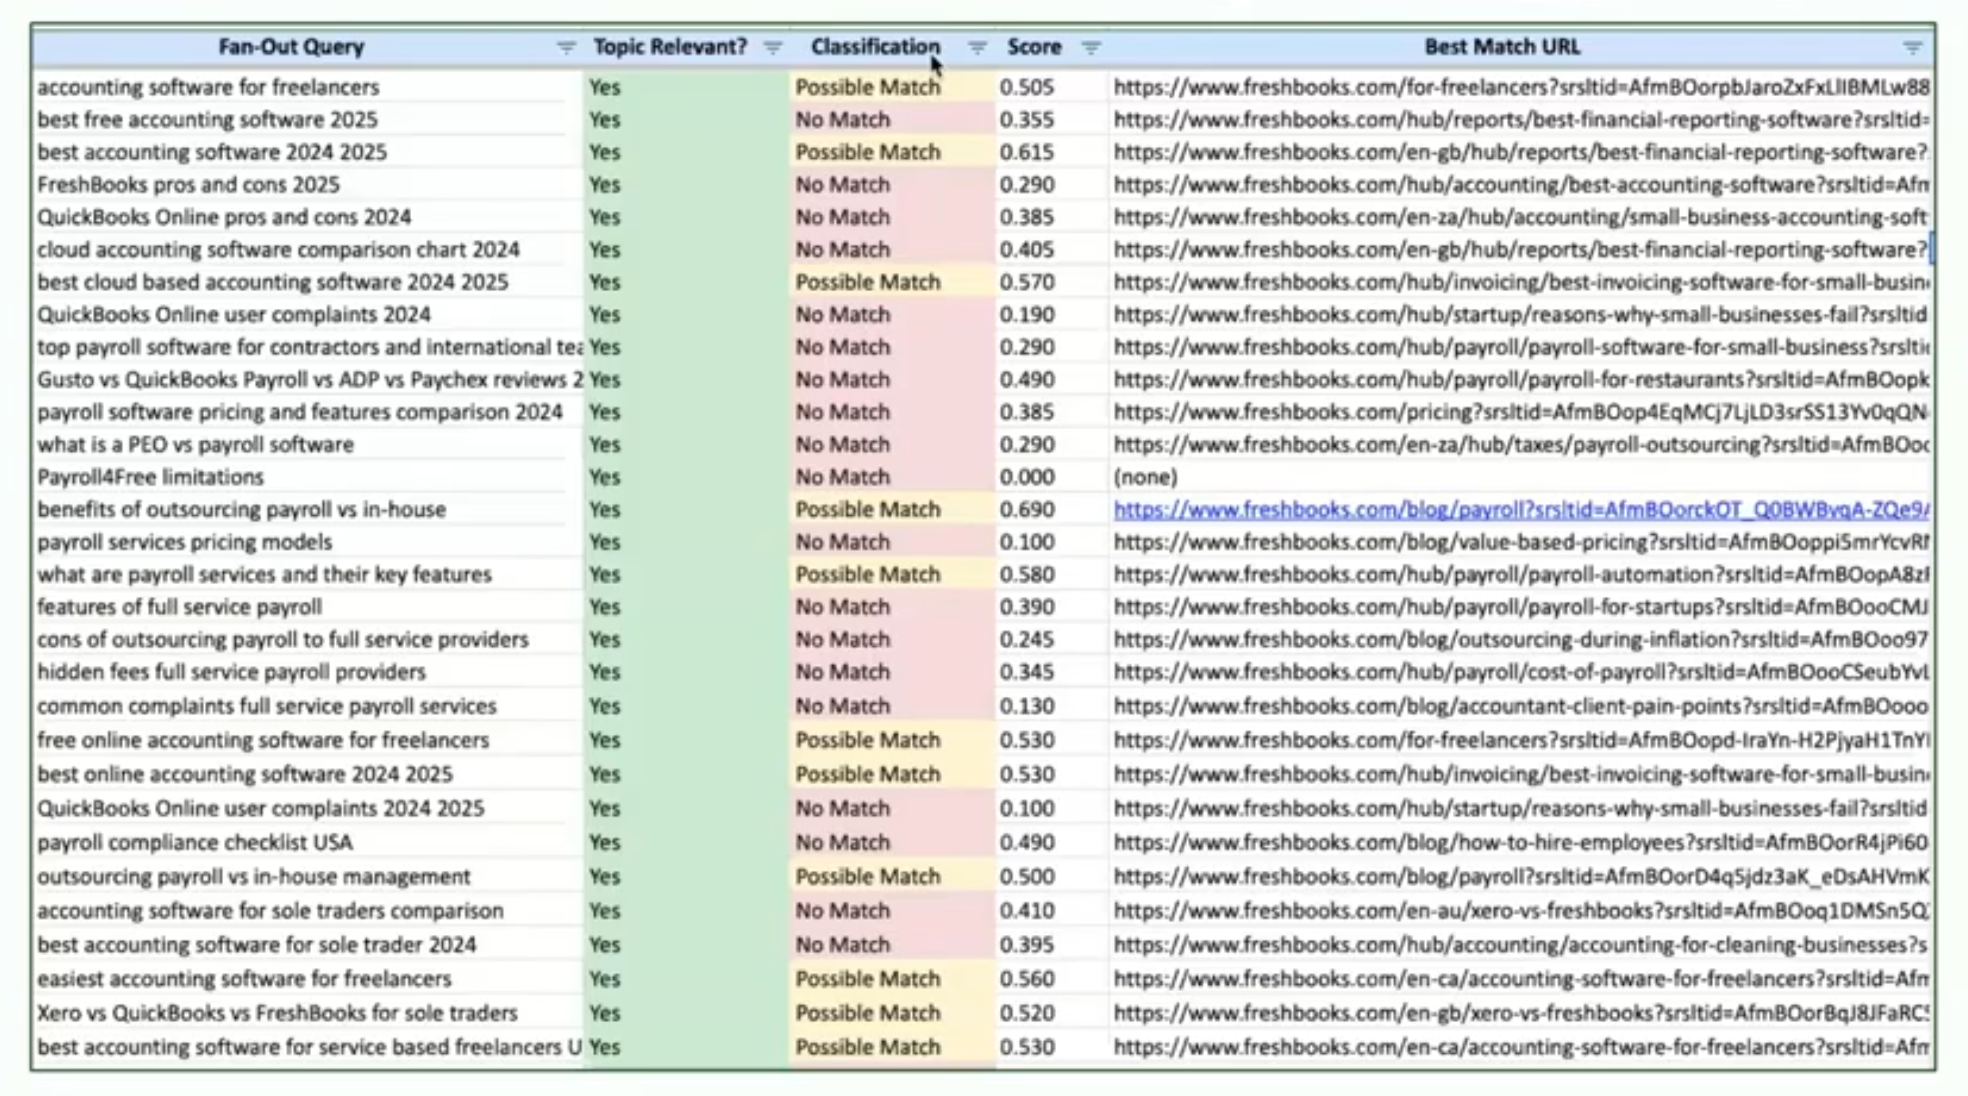Click the 'Payroll4Free limitations' query cell
The height and width of the screenshot is (1096, 1968).
(150, 477)
